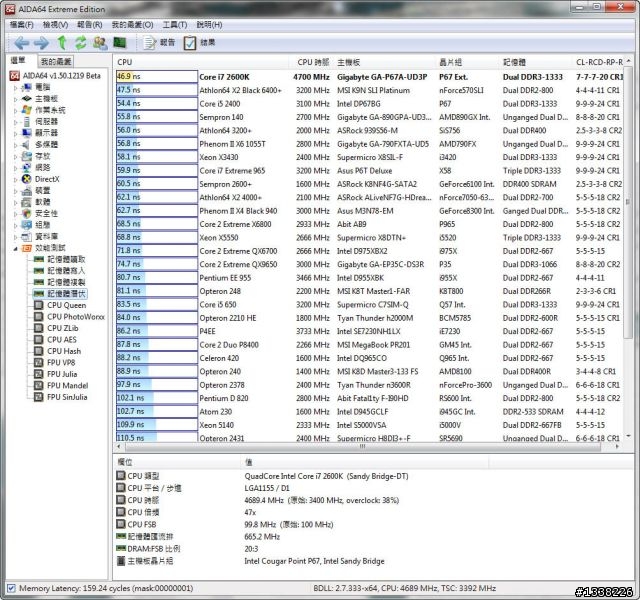Open the FPU Julia benchmark
The width and height of the screenshot is (640, 600).
(x=62, y=373)
